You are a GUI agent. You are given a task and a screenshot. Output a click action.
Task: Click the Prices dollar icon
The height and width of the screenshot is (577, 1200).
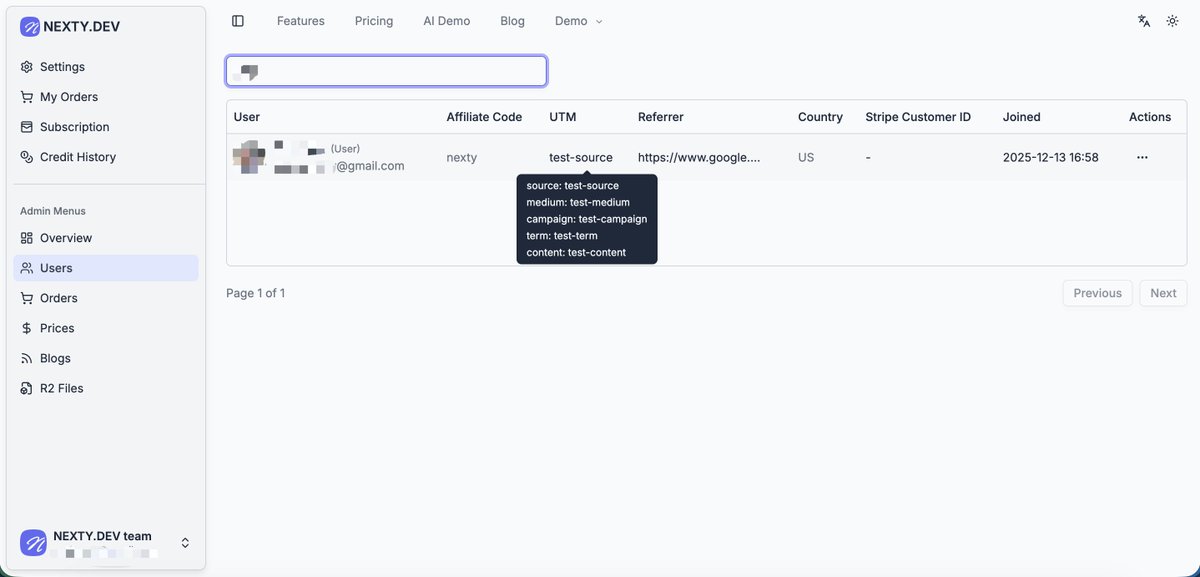click(x=25, y=327)
